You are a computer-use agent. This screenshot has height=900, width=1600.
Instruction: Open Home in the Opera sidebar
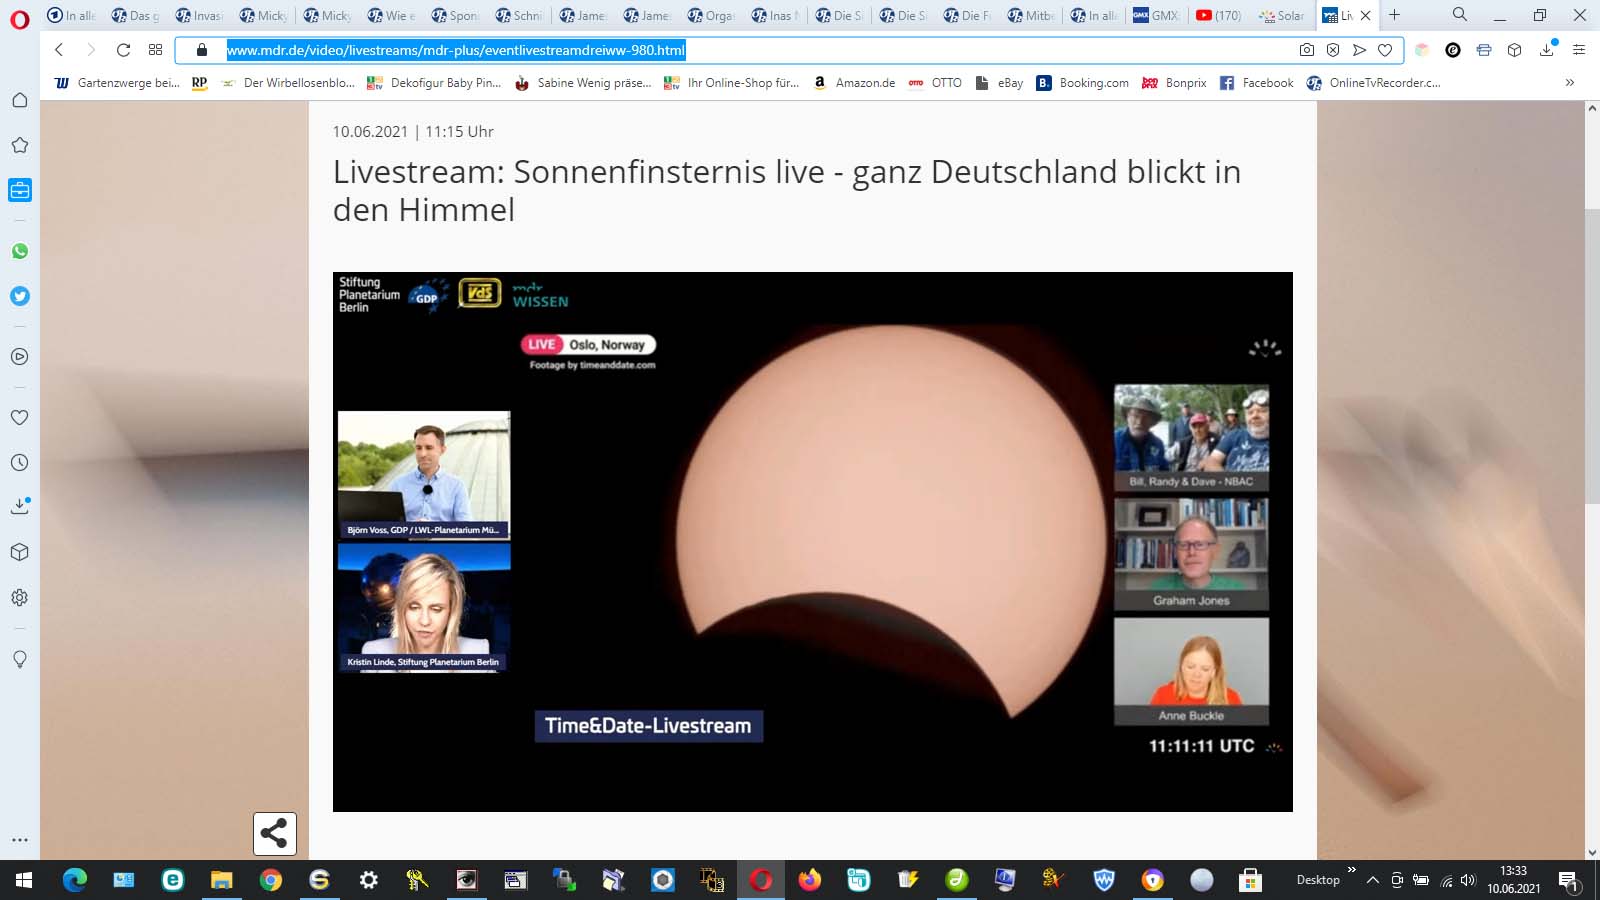19,100
